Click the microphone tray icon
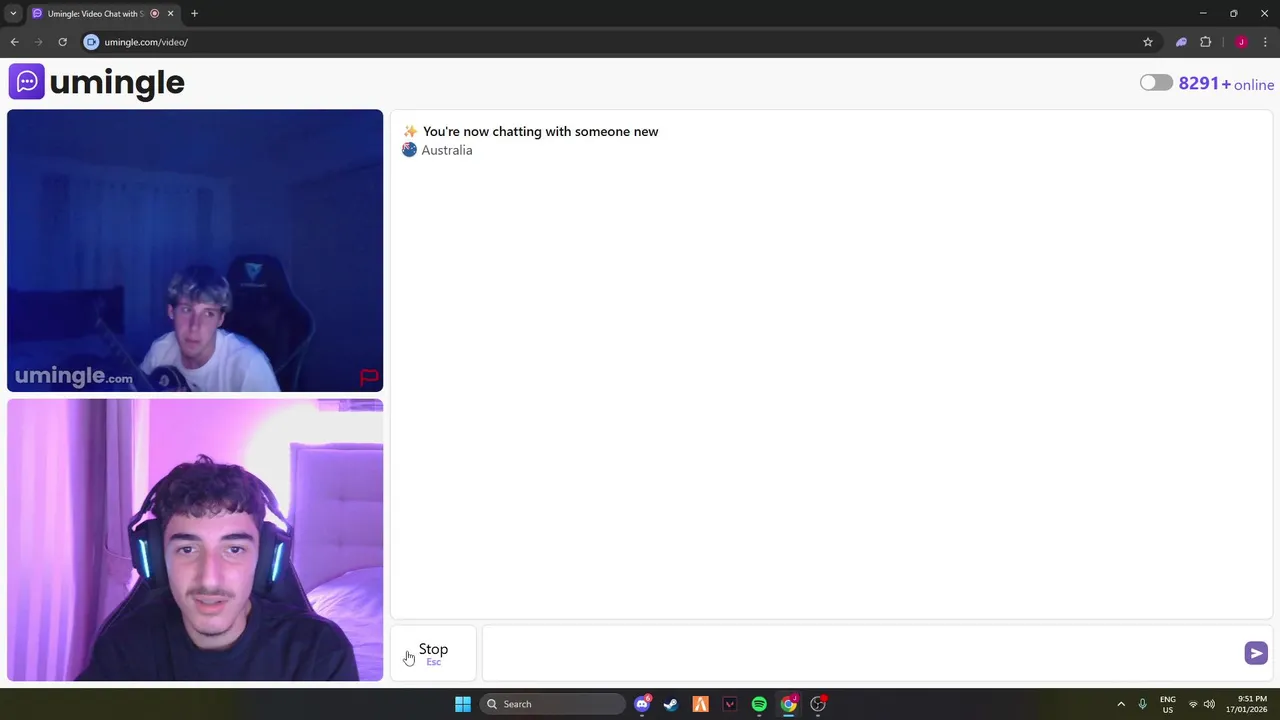 coord(1142,704)
